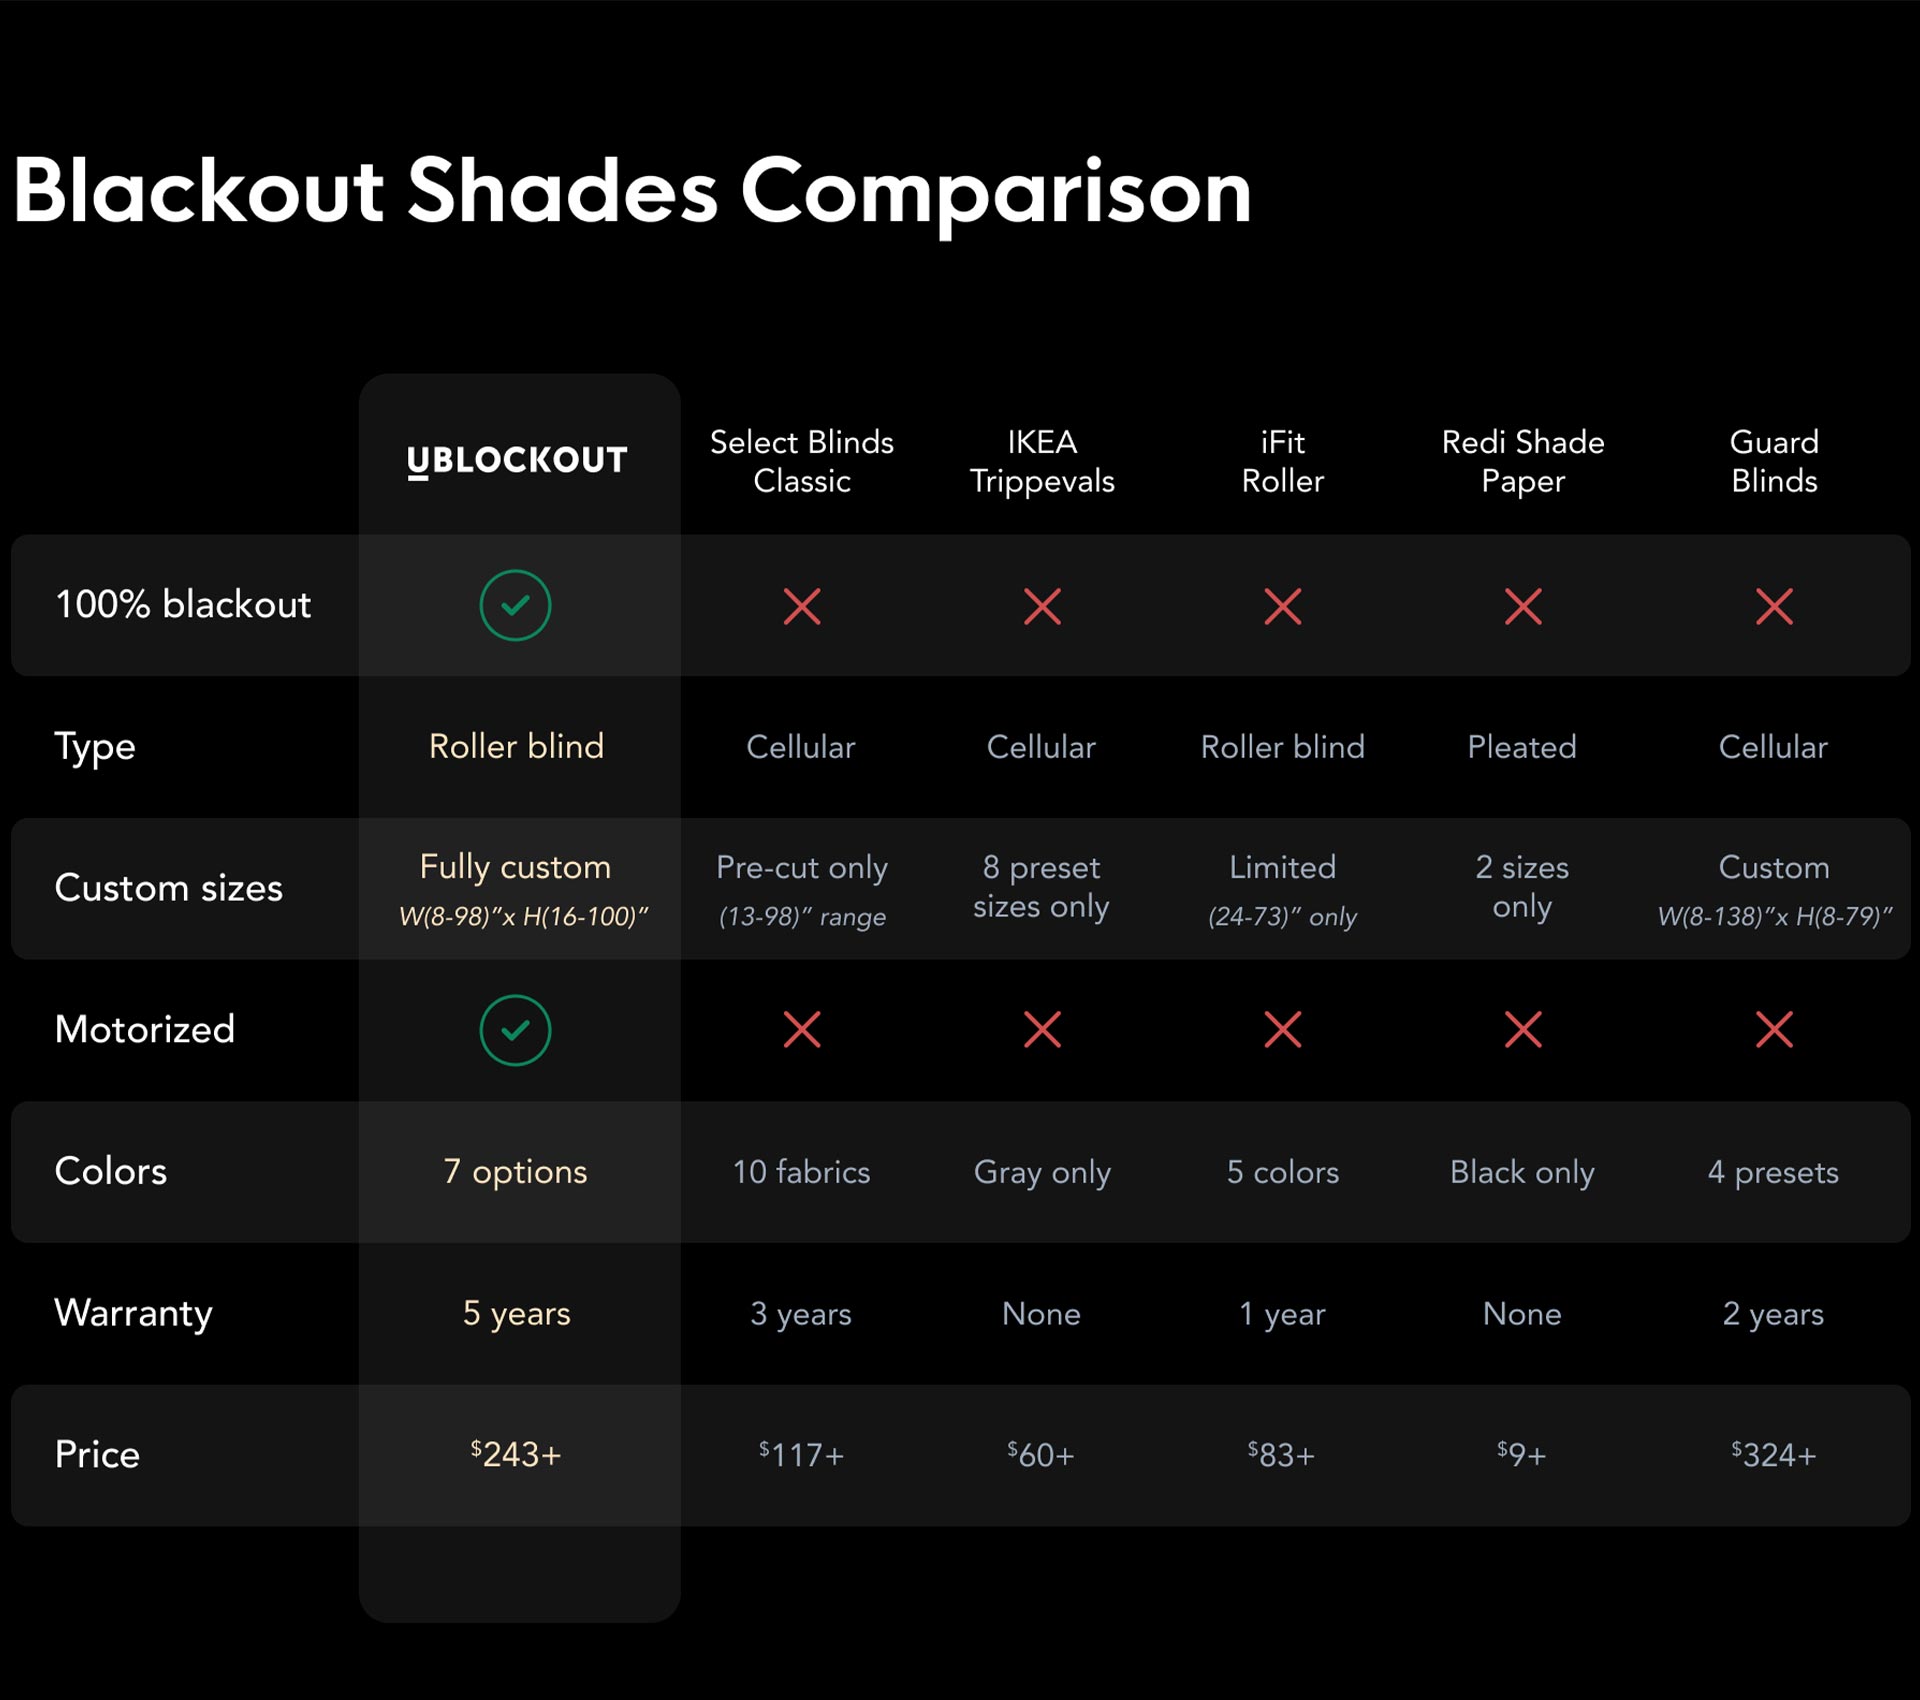Click the green checkmark for 100% blackout
The width and height of the screenshot is (1920, 1700).
[515, 605]
